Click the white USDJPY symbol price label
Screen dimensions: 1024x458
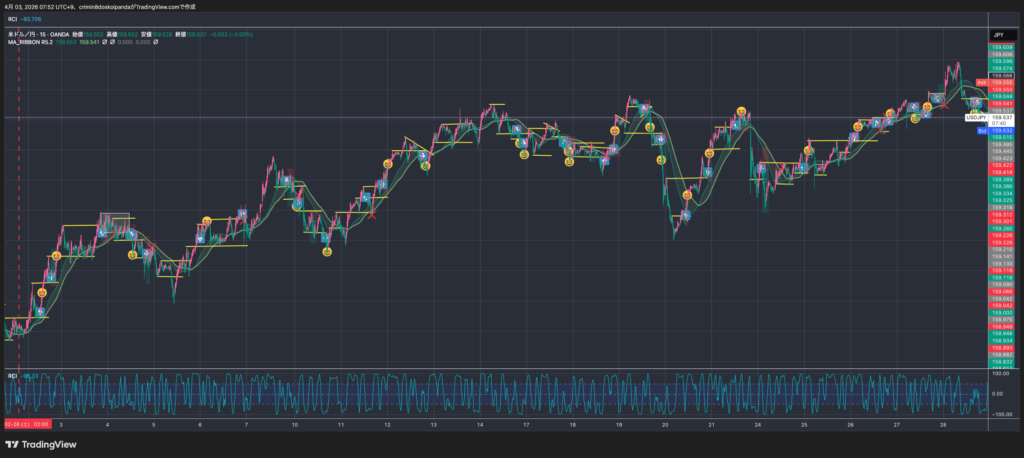pyautogui.click(x=976, y=117)
